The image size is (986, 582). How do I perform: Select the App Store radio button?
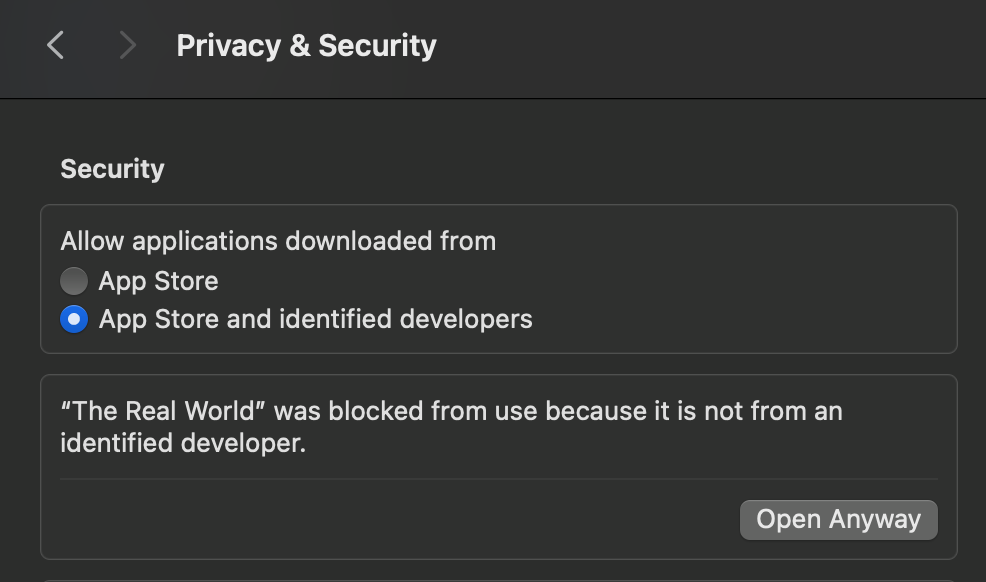(x=74, y=281)
